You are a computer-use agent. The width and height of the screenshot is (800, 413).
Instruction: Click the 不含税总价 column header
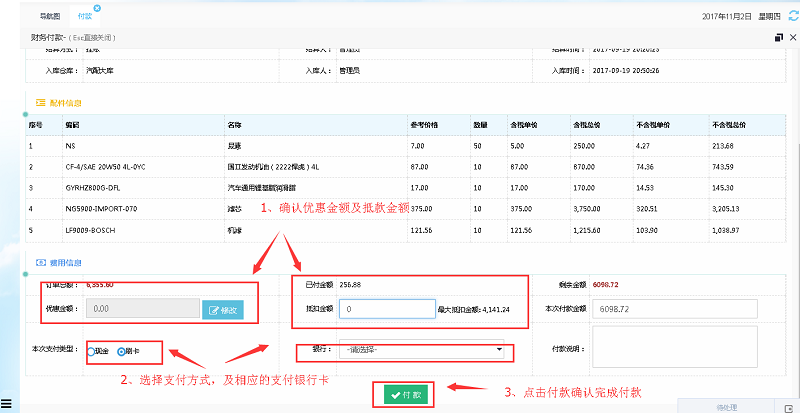tap(729, 125)
